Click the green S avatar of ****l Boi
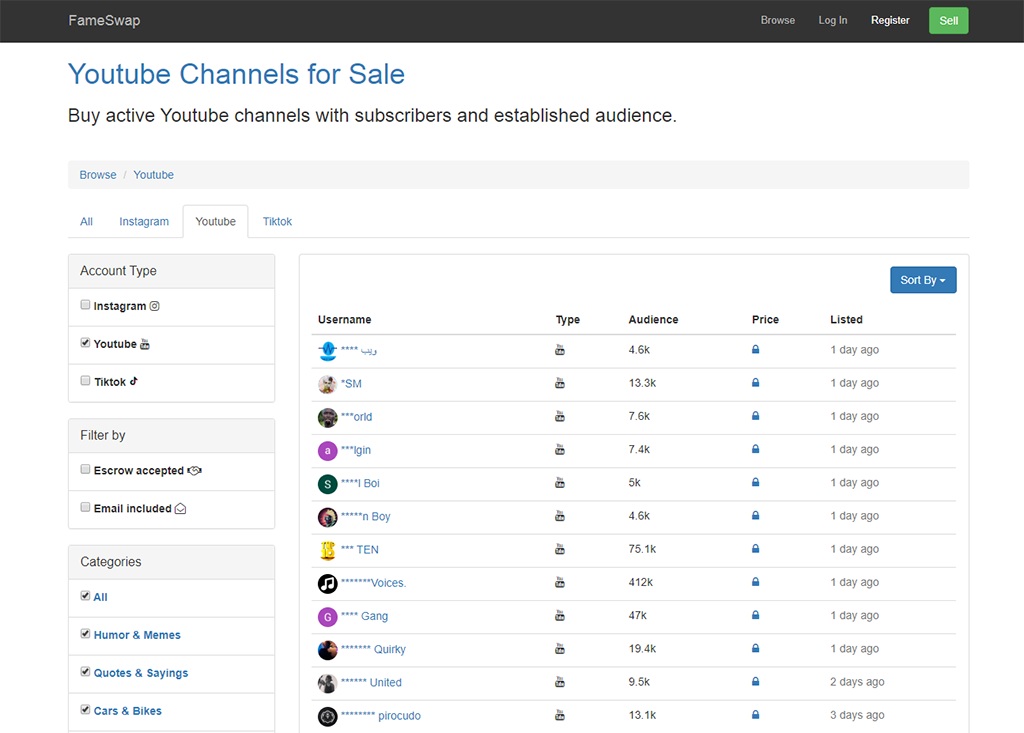The width and height of the screenshot is (1024, 733). (327, 484)
